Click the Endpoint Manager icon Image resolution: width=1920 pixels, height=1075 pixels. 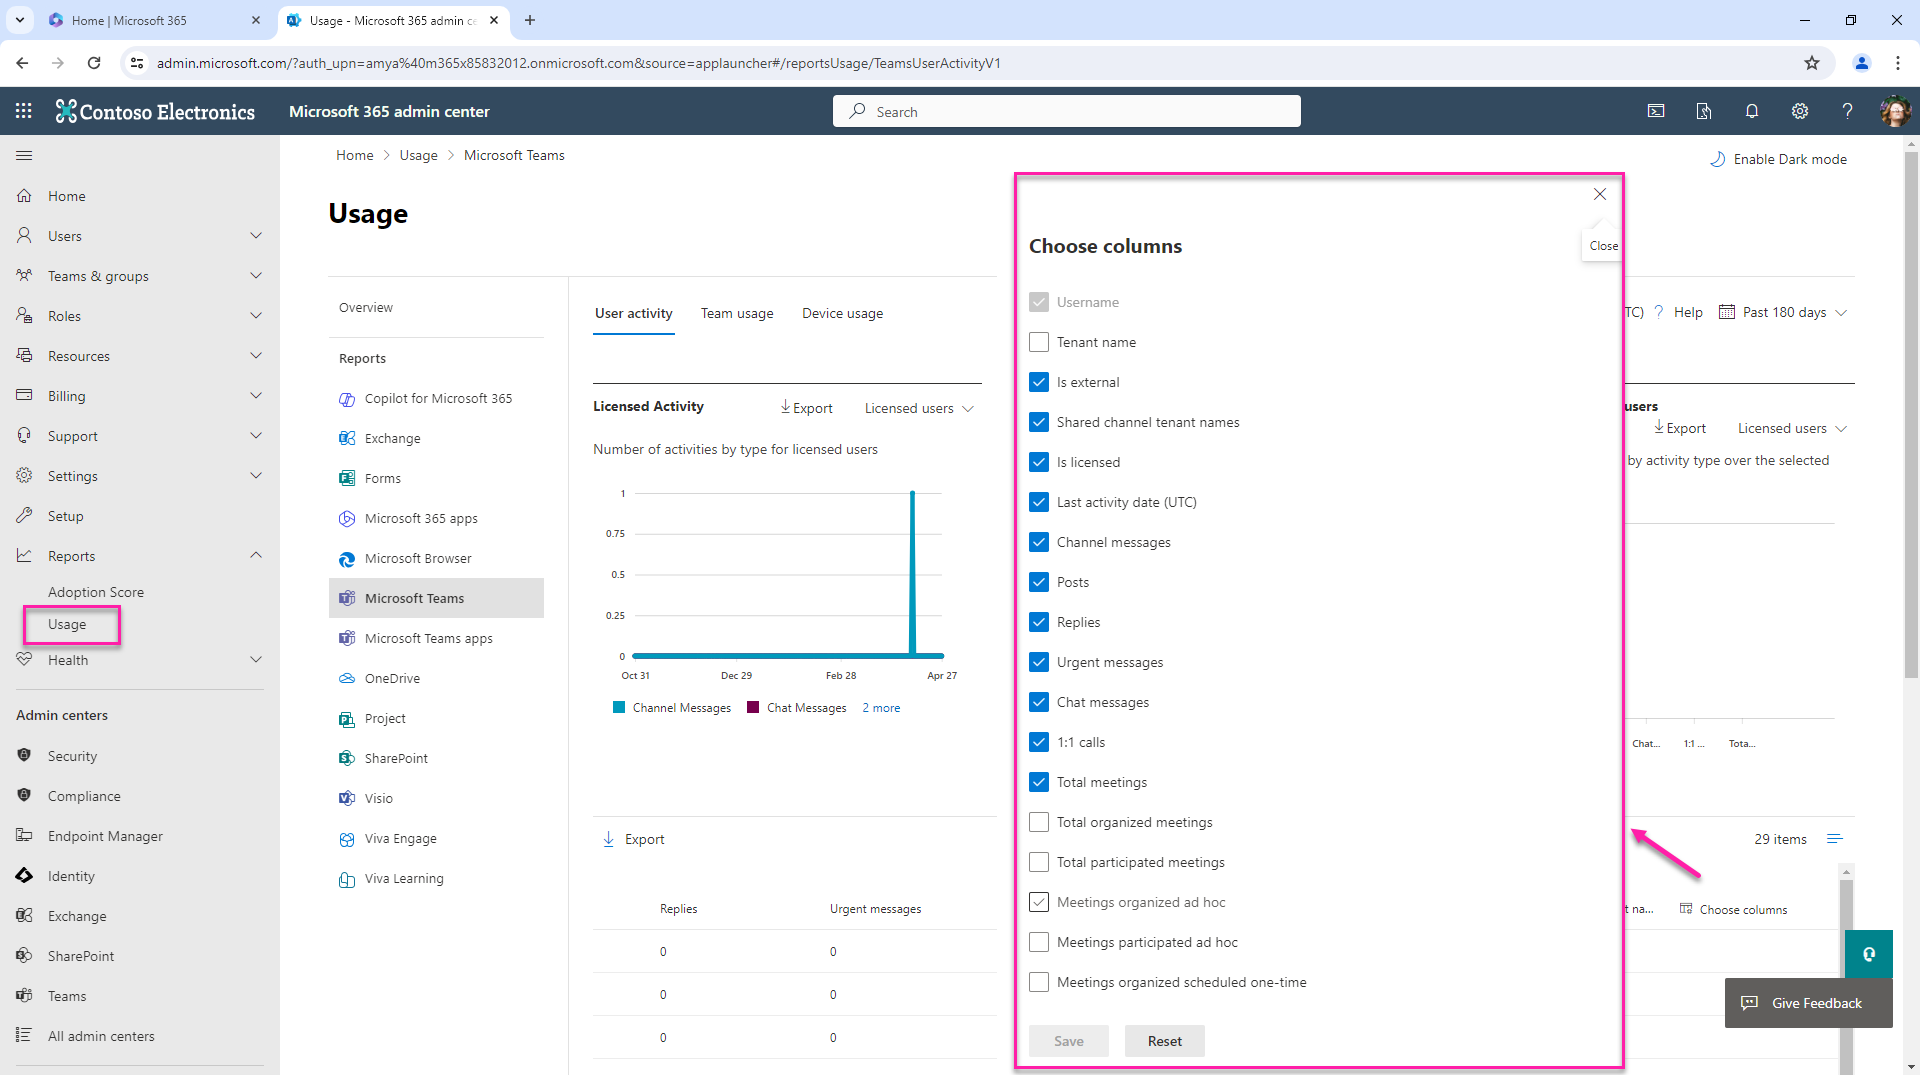tap(24, 836)
